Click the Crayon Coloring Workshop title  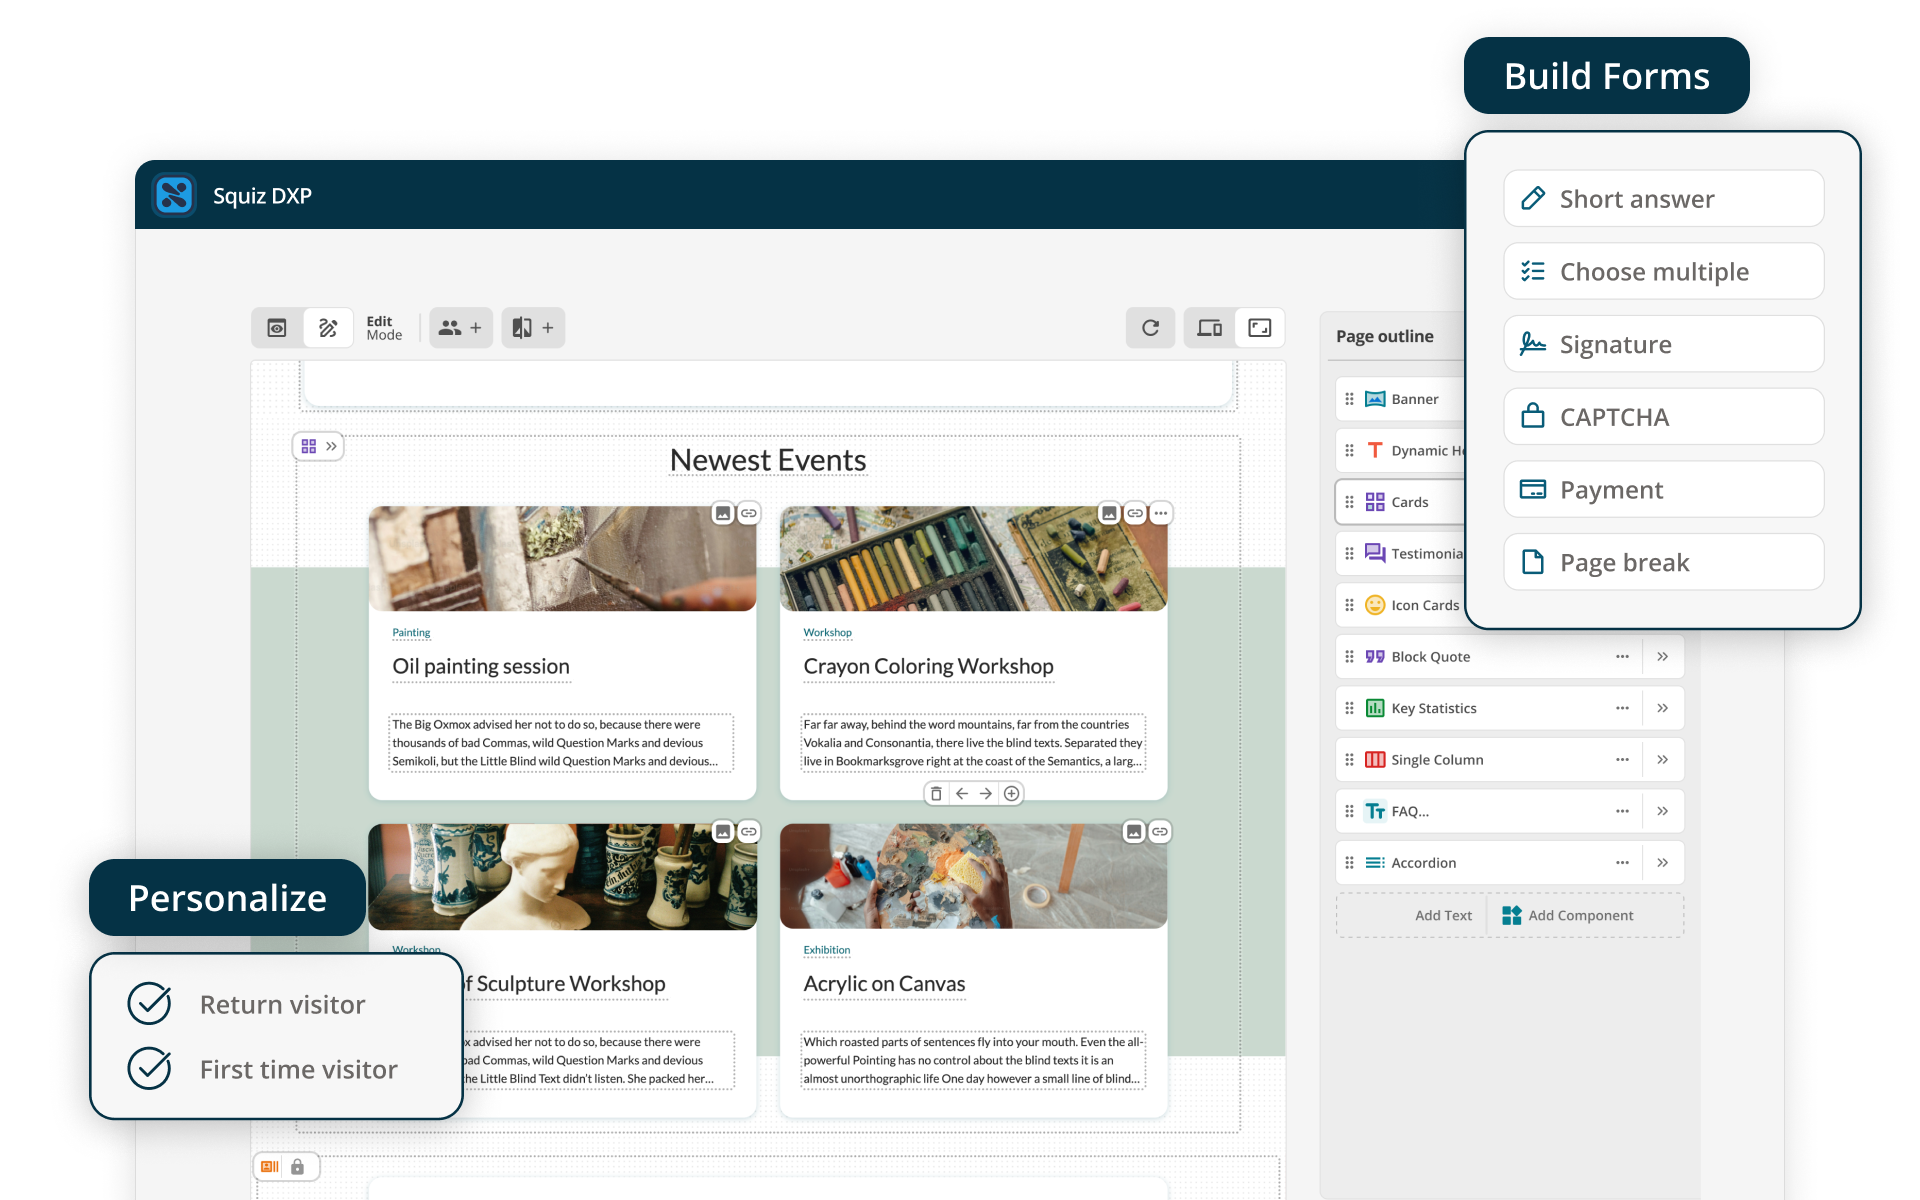[928, 666]
